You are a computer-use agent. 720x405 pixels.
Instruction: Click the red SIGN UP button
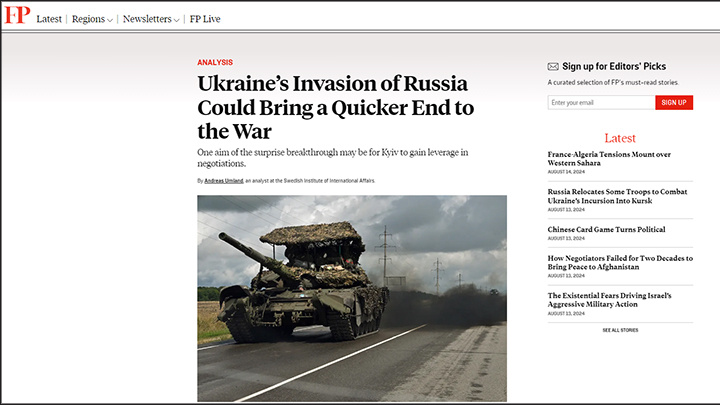[x=674, y=102]
